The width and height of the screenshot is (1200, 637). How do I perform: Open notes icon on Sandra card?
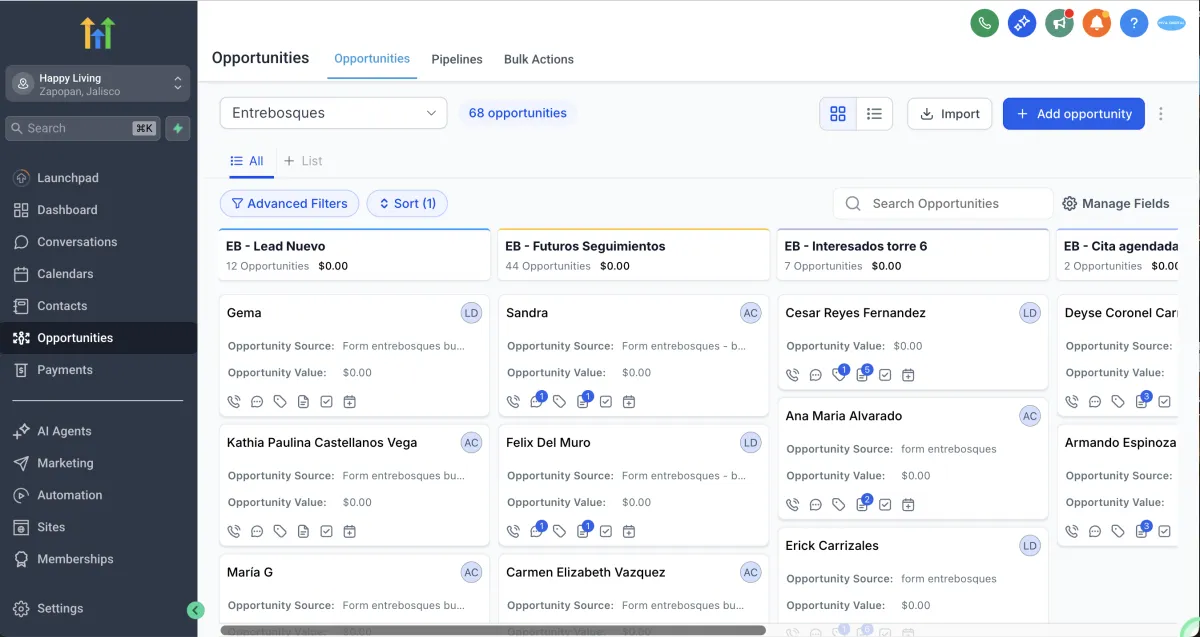(x=583, y=401)
